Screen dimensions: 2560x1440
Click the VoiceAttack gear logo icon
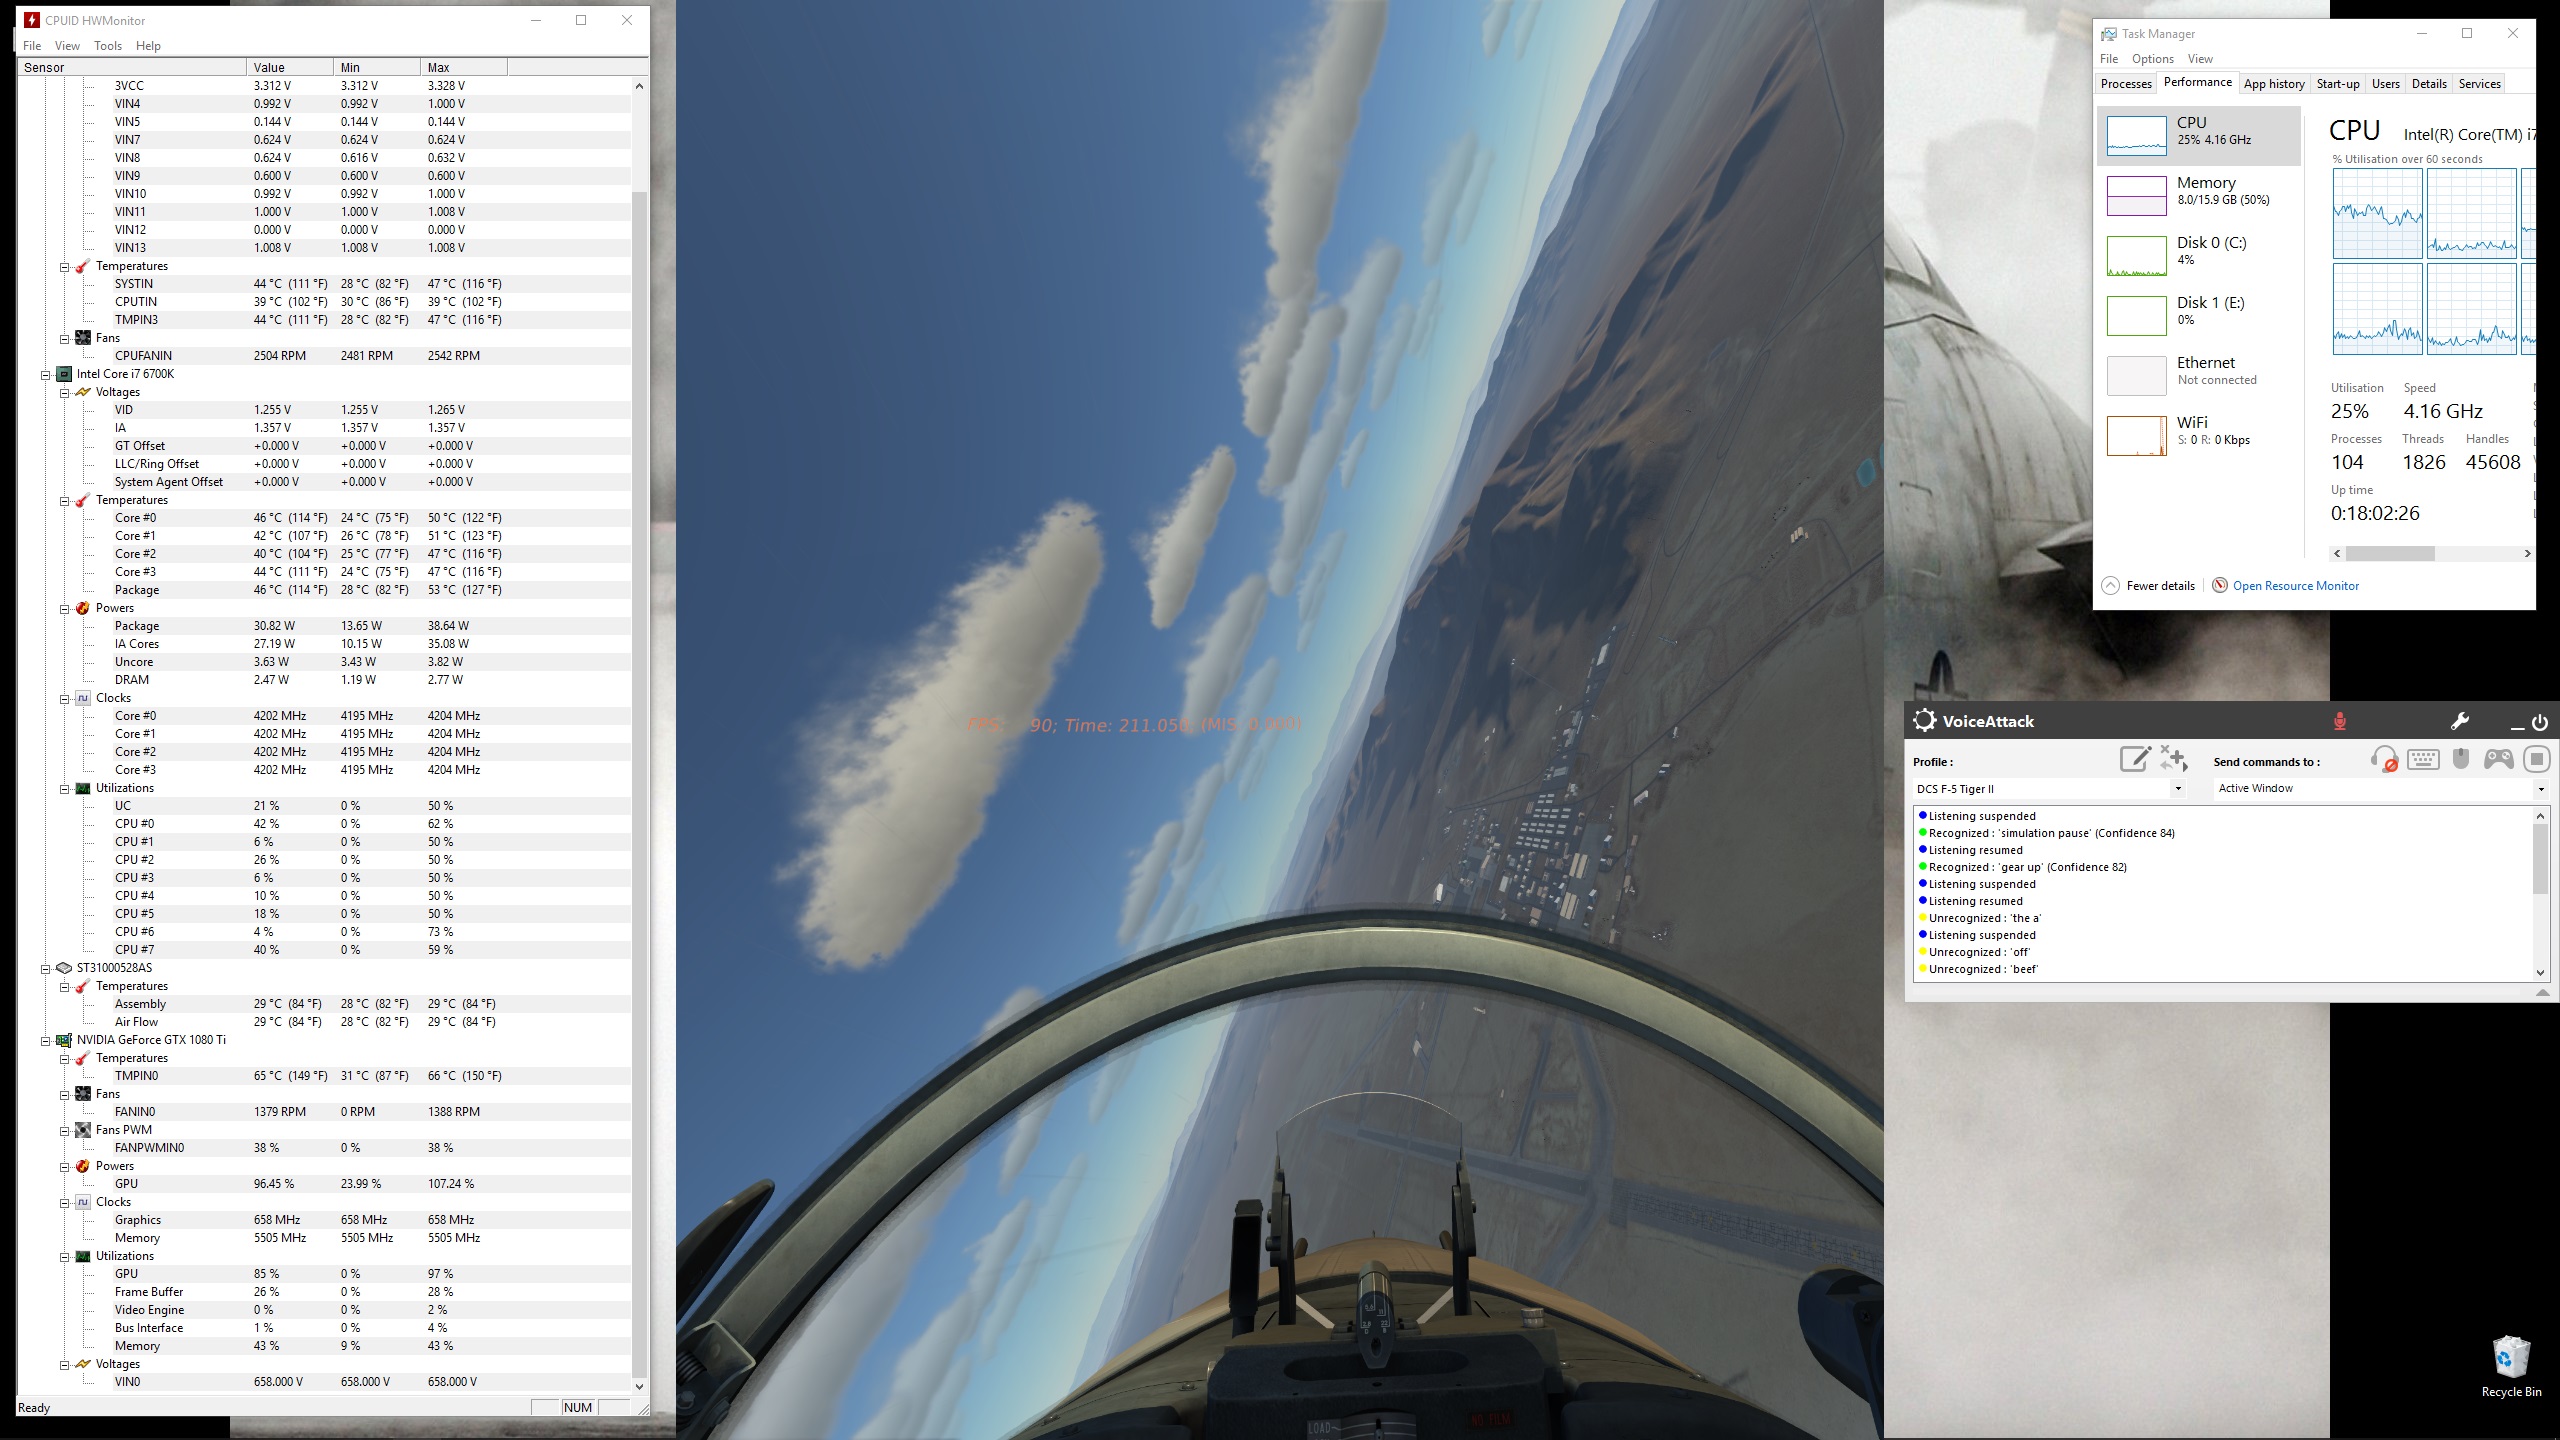pyautogui.click(x=1924, y=721)
